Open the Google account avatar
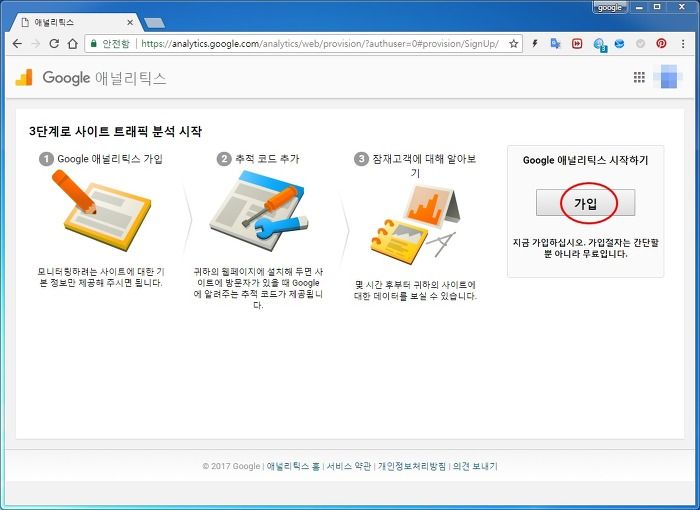Image resolution: width=700 pixels, height=510 pixels. coord(668,77)
